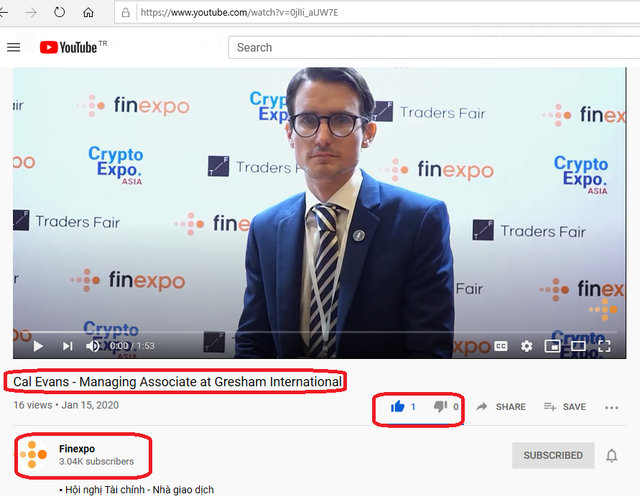Click the video progress bar
640x496 pixels.
pyautogui.click(x=319, y=332)
